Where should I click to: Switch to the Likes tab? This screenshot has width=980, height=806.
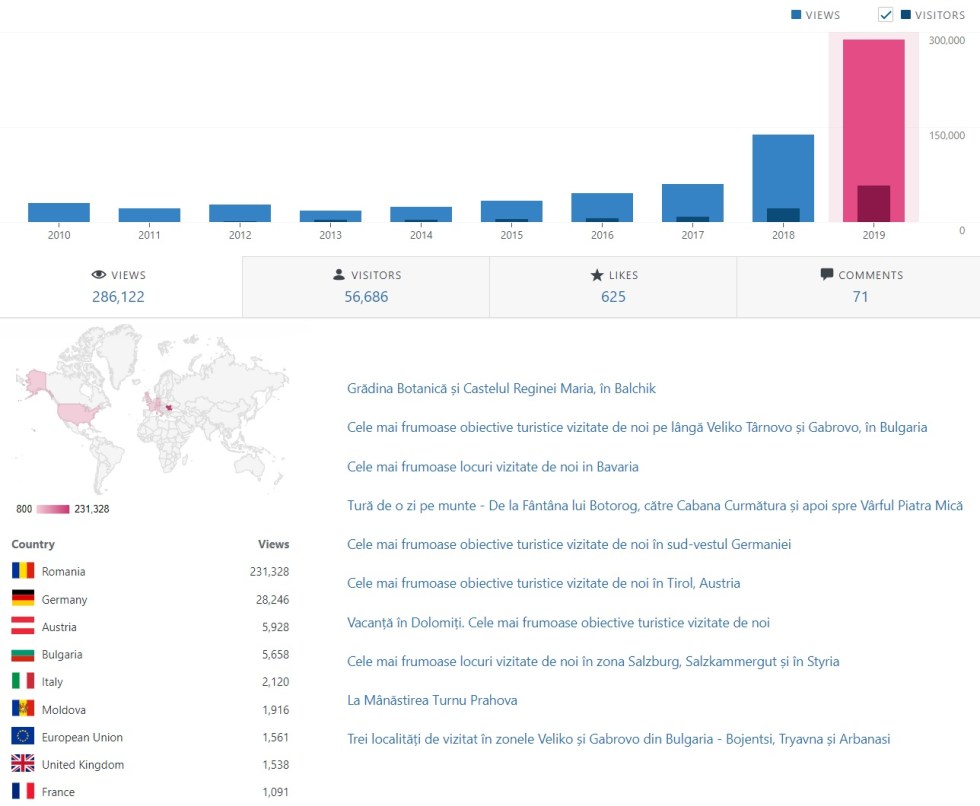[x=613, y=287]
